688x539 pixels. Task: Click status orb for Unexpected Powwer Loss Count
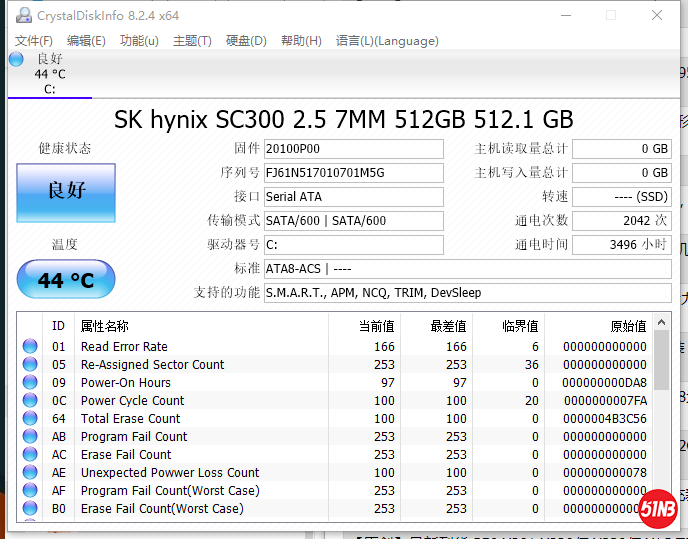click(x=30, y=473)
